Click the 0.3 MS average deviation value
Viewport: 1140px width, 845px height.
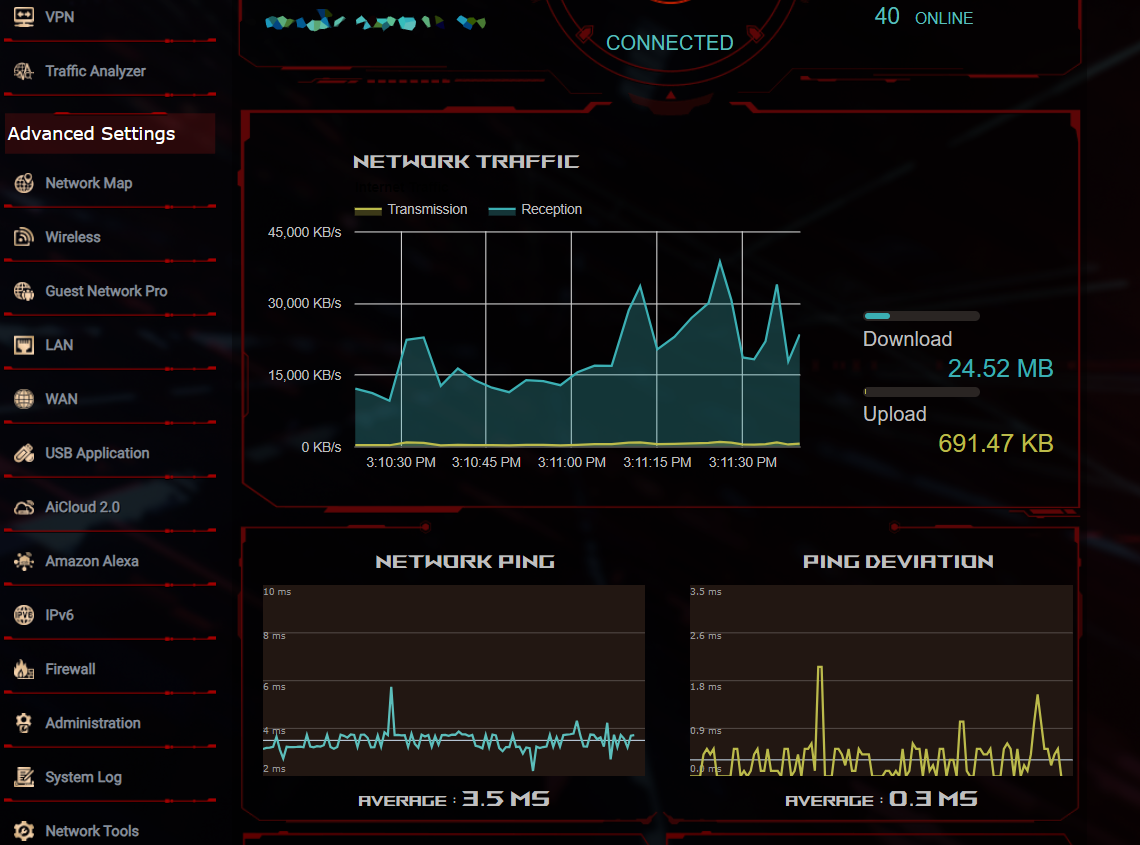coord(934,799)
